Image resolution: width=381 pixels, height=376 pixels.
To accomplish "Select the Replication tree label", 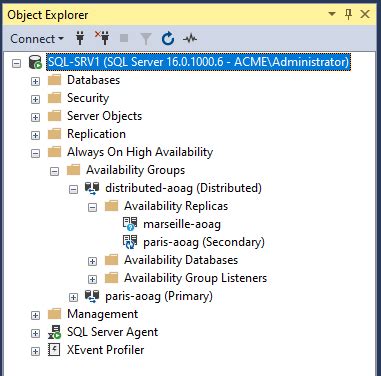I will [96, 134].
